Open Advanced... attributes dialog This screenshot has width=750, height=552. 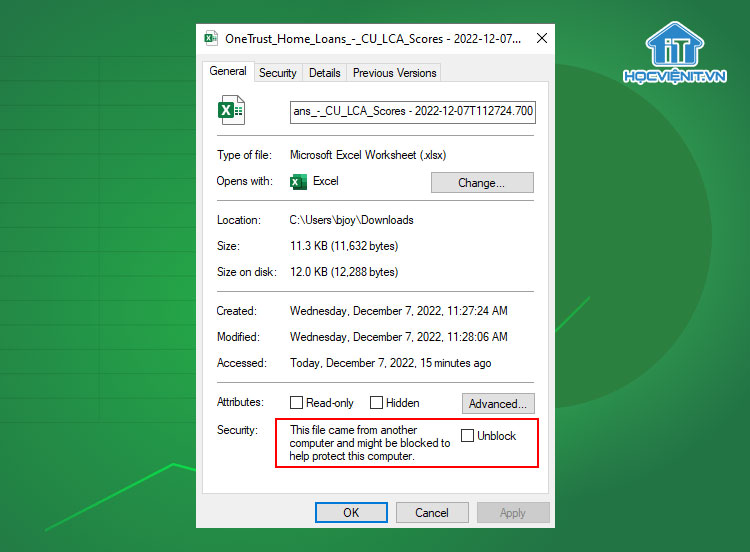(498, 404)
